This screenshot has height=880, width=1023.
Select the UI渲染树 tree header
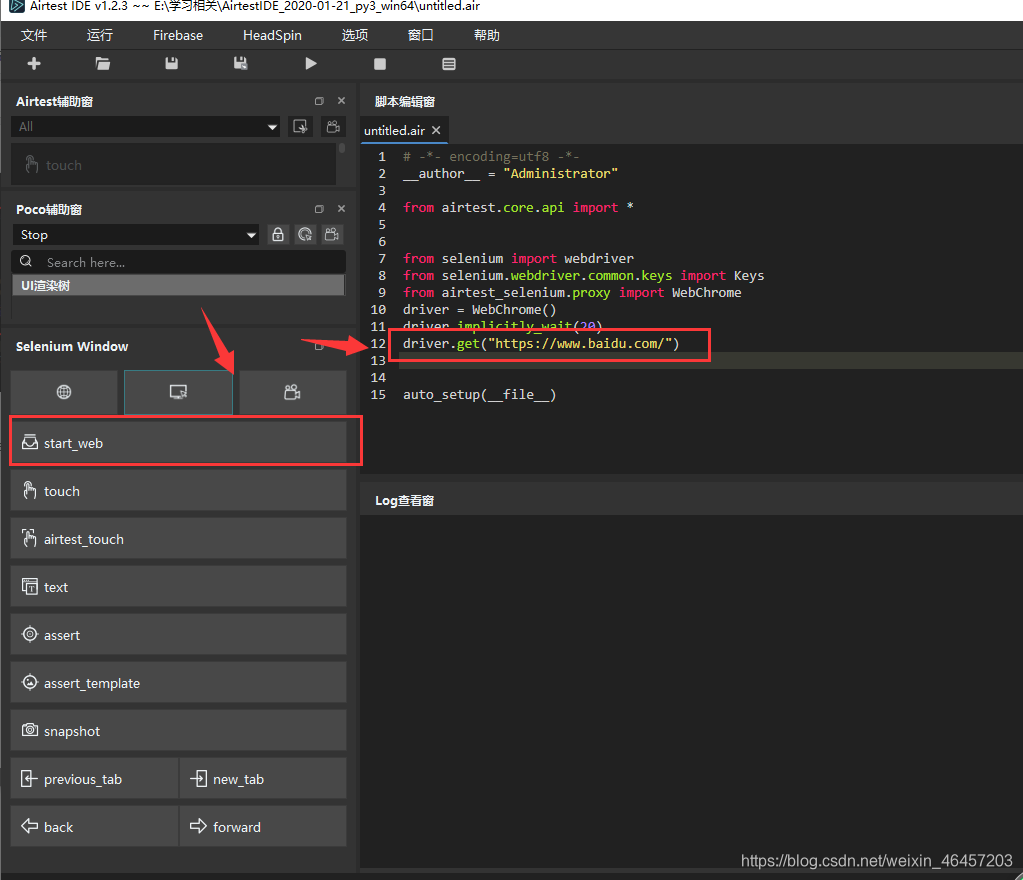click(177, 286)
